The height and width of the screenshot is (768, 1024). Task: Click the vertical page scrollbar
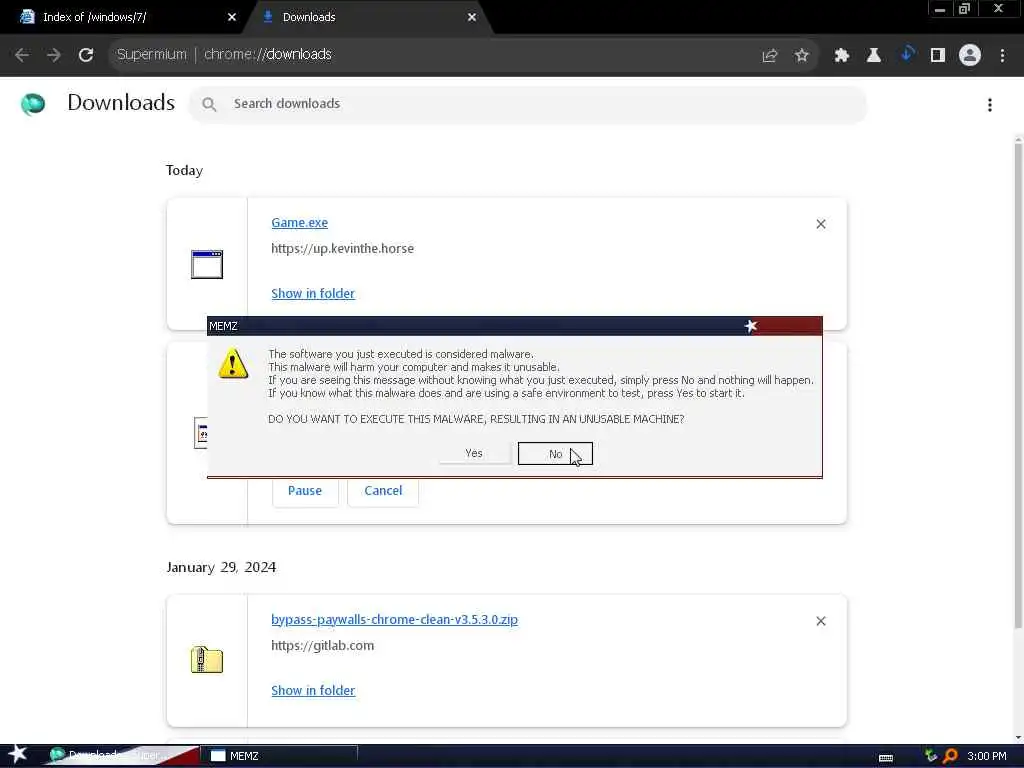click(x=1018, y=385)
